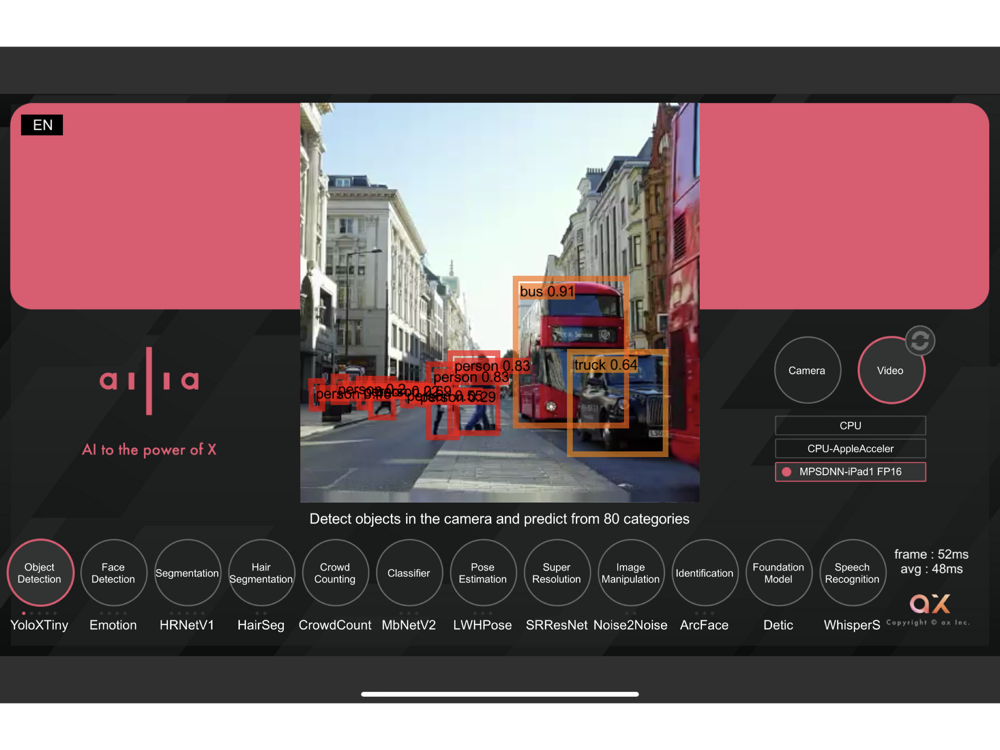Select the Foundation Model category
Screen dimensions: 1000x750
point(778,573)
